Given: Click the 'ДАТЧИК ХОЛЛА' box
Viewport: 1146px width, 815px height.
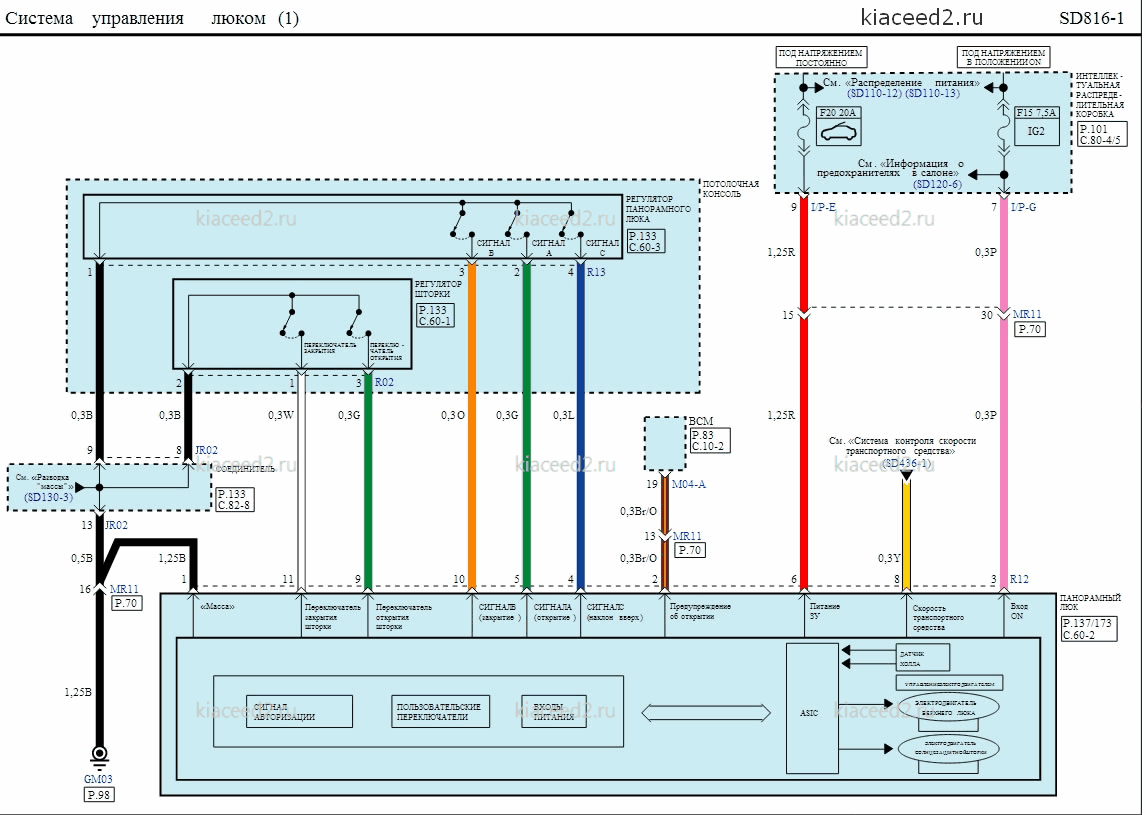Looking at the screenshot, I should click(922, 657).
